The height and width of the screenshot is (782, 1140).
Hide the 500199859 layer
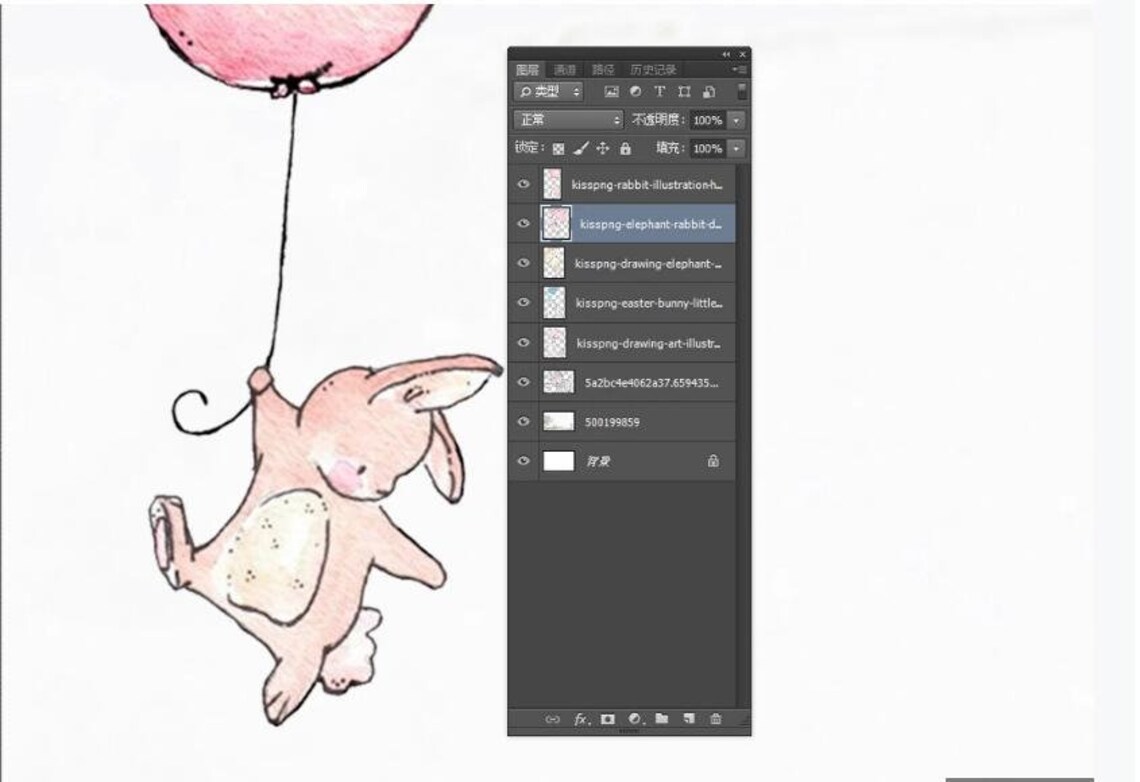coord(523,422)
